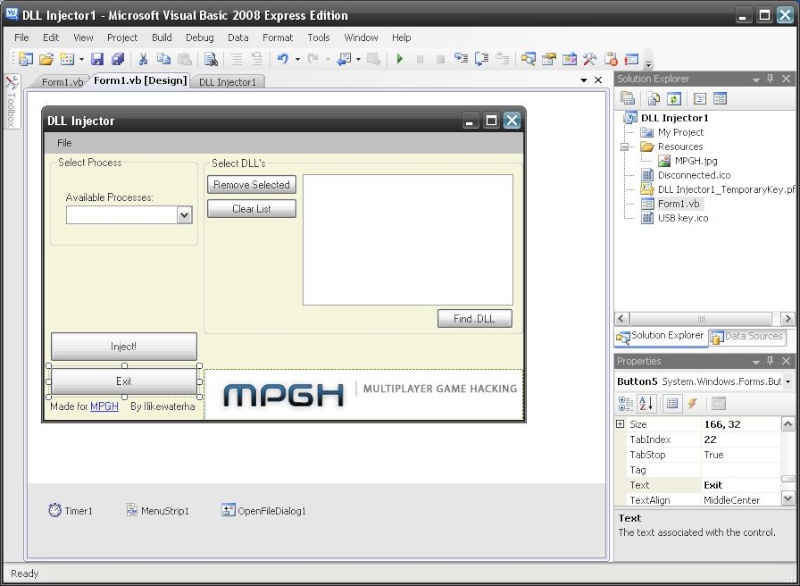Click the Exit button on the form
The height and width of the screenshot is (586, 800).
(123, 381)
